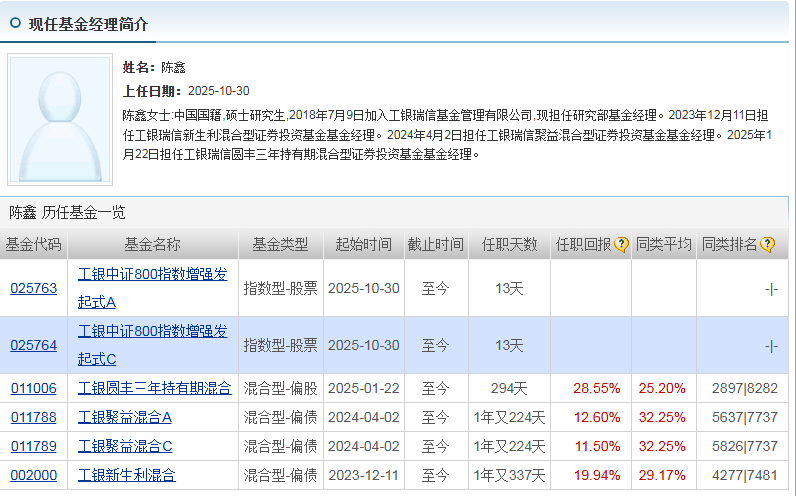The width and height of the screenshot is (796, 496).
Task: Click the appointment date 2025-10-30 beside 上任日期
Action: click(x=218, y=91)
